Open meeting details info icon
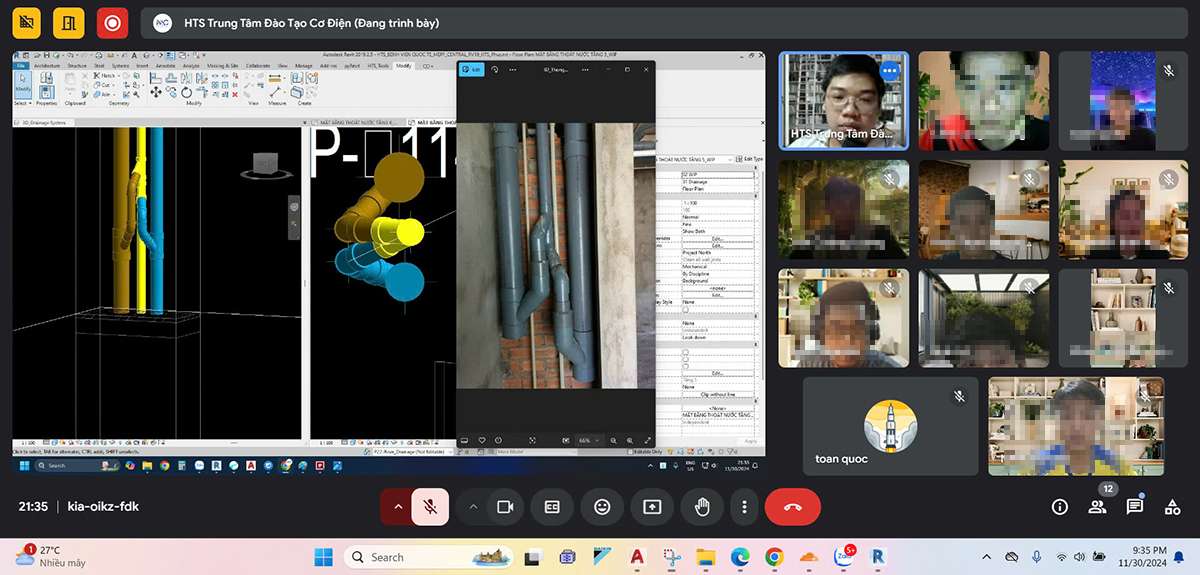This screenshot has width=1200, height=575. pyautogui.click(x=1060, y=507)
